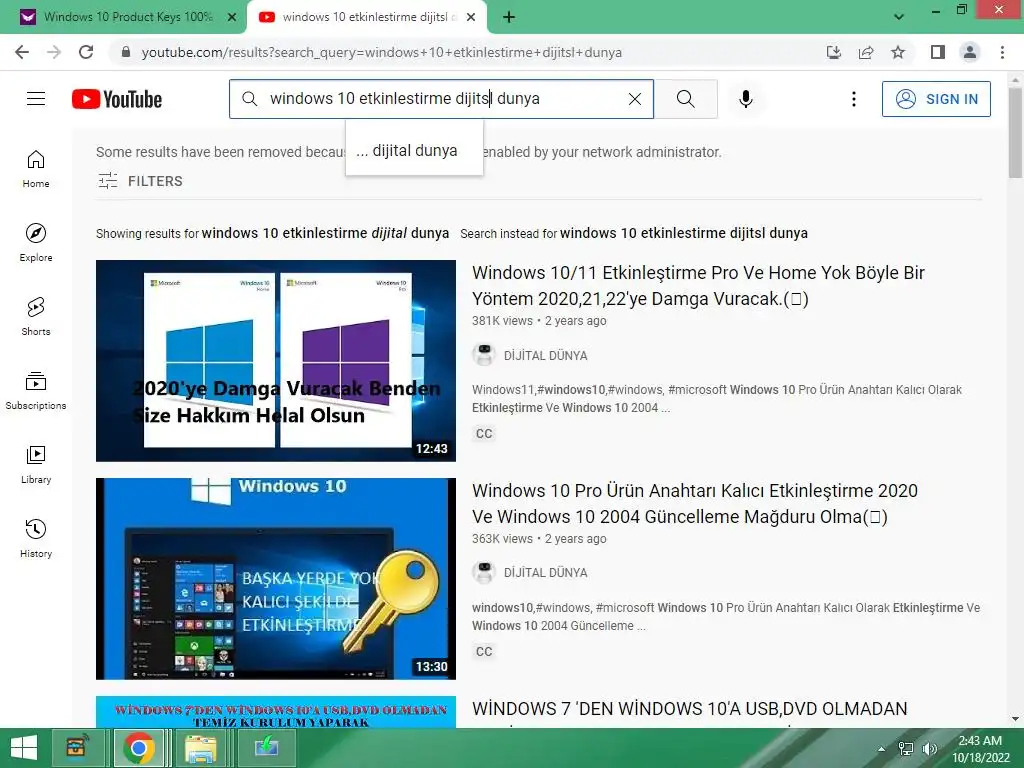
Task: Click the channel avatar of the second result
Action: [x=484, y=572]
